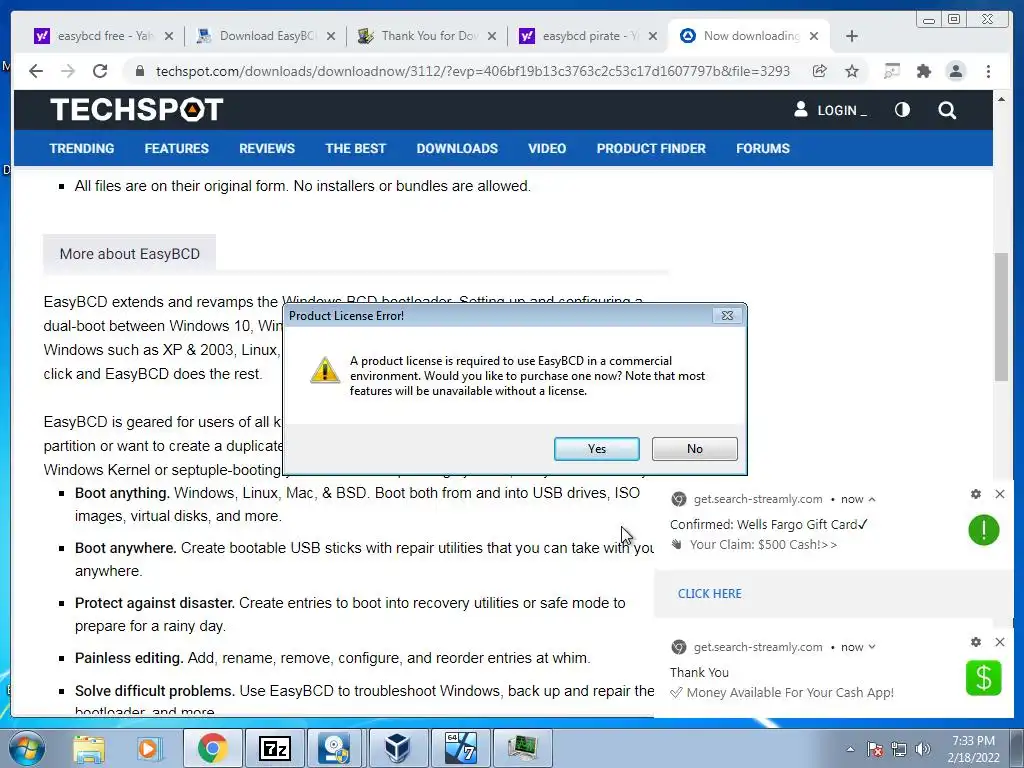Open the Windows Start button
The image size is (1024, 768).
tap(27, 748)
